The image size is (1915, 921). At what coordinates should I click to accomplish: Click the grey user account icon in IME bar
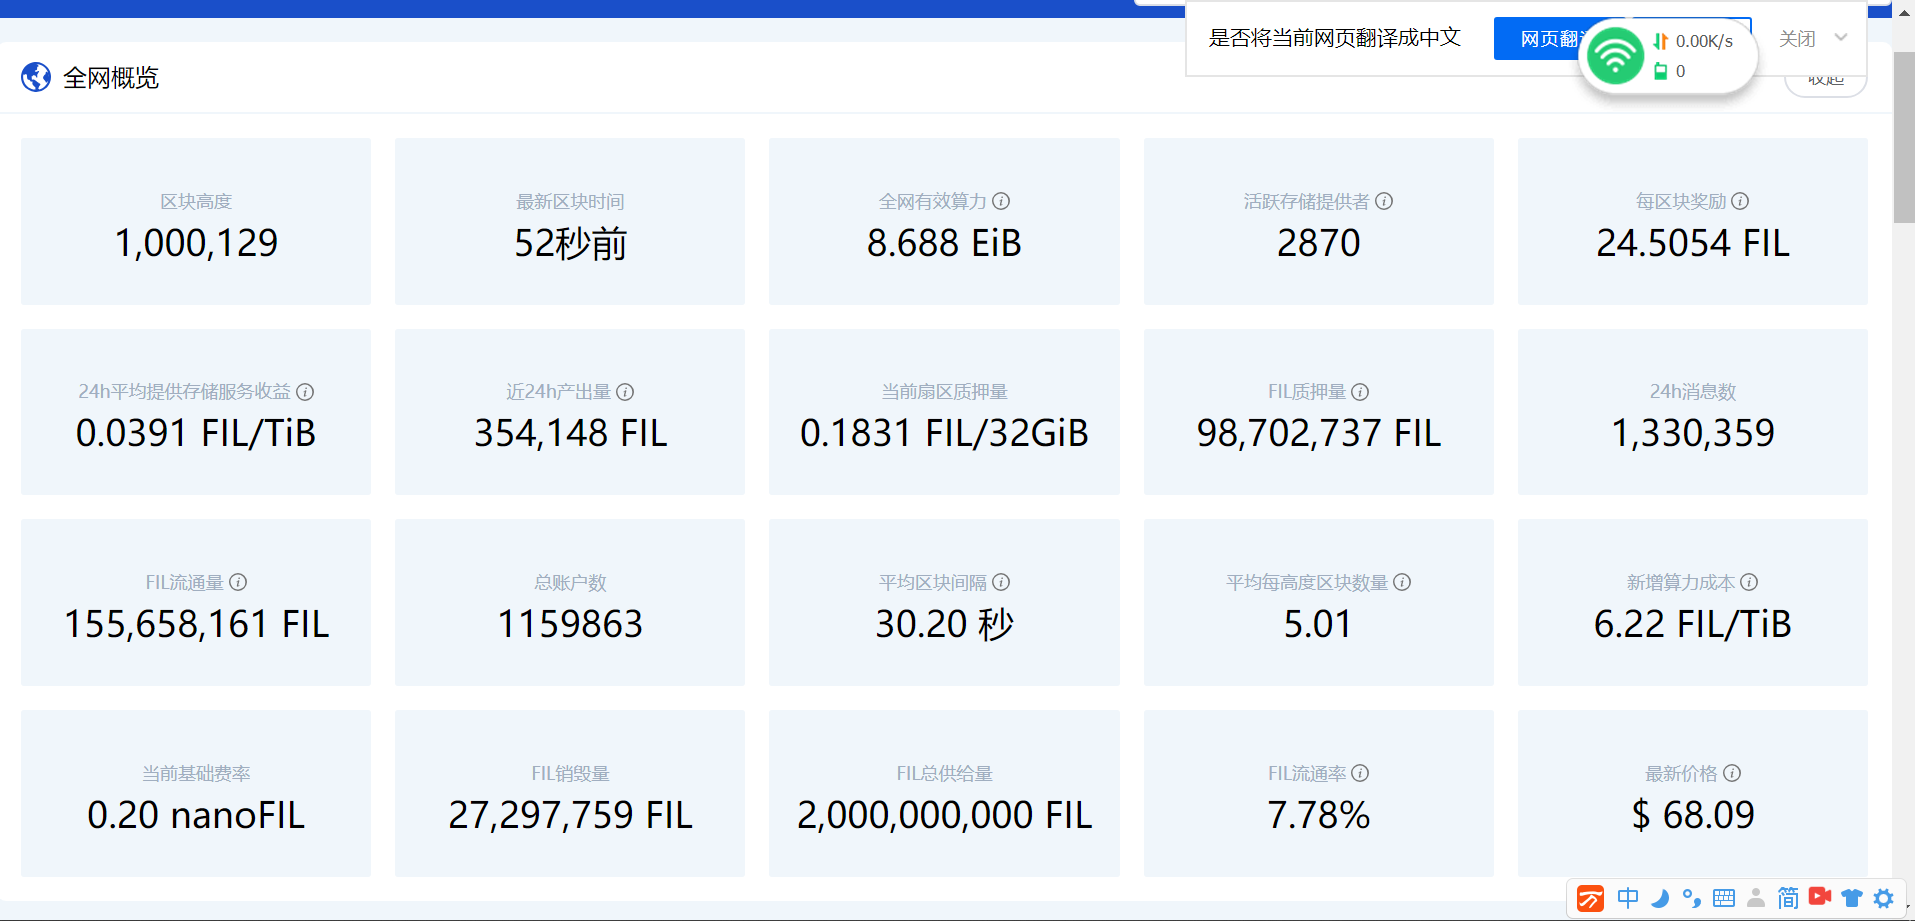(x=1756, y=898)
